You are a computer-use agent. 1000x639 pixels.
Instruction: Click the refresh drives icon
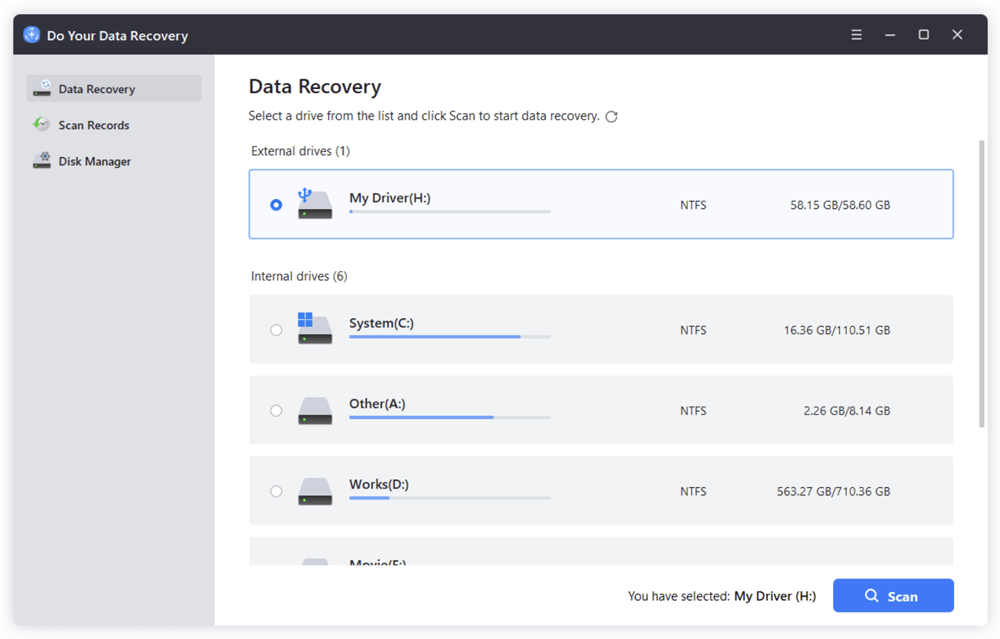[612, 116]
